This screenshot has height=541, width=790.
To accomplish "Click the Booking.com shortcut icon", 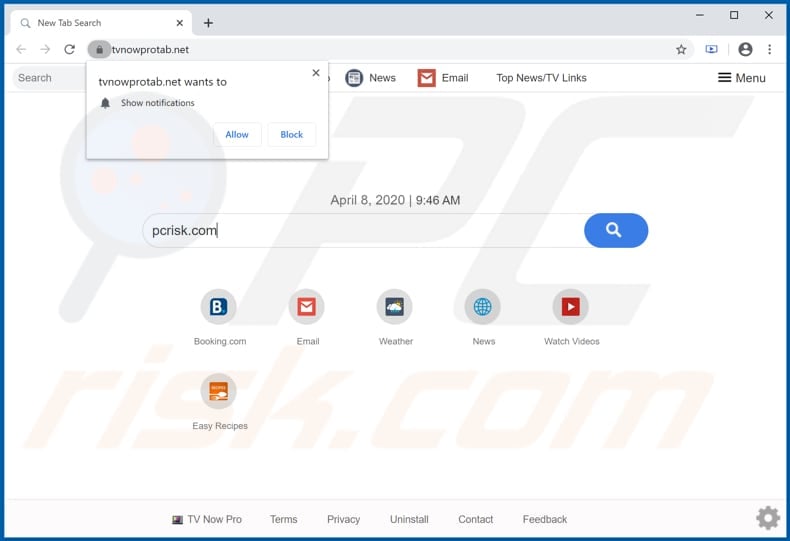I will [218, 306].
